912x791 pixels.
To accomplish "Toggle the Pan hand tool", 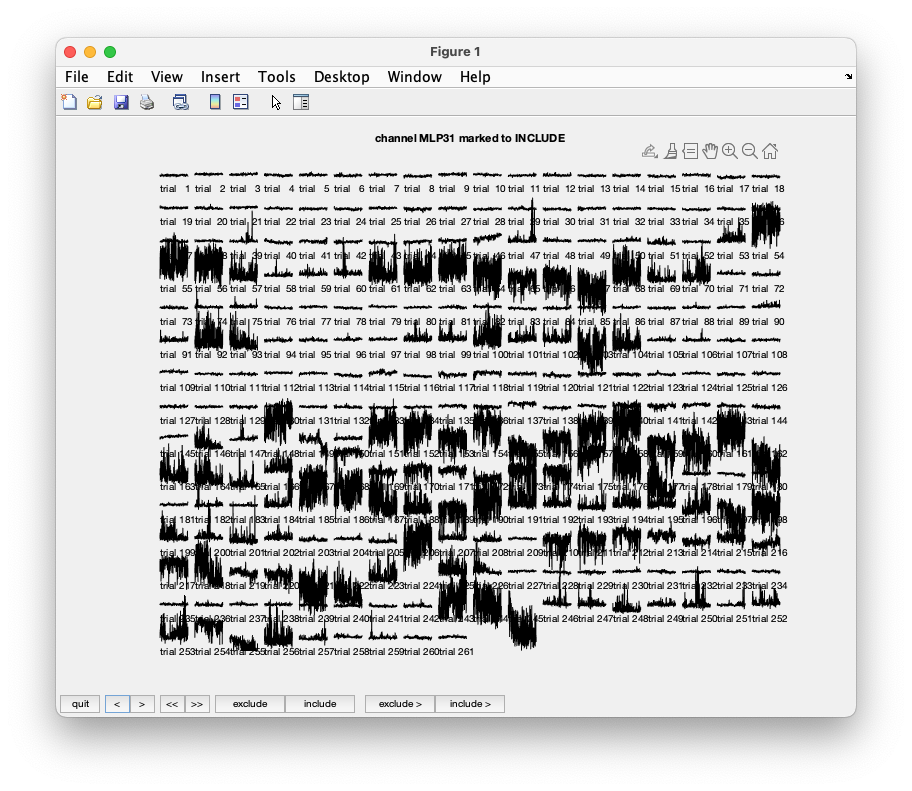I will pos(711,150).
